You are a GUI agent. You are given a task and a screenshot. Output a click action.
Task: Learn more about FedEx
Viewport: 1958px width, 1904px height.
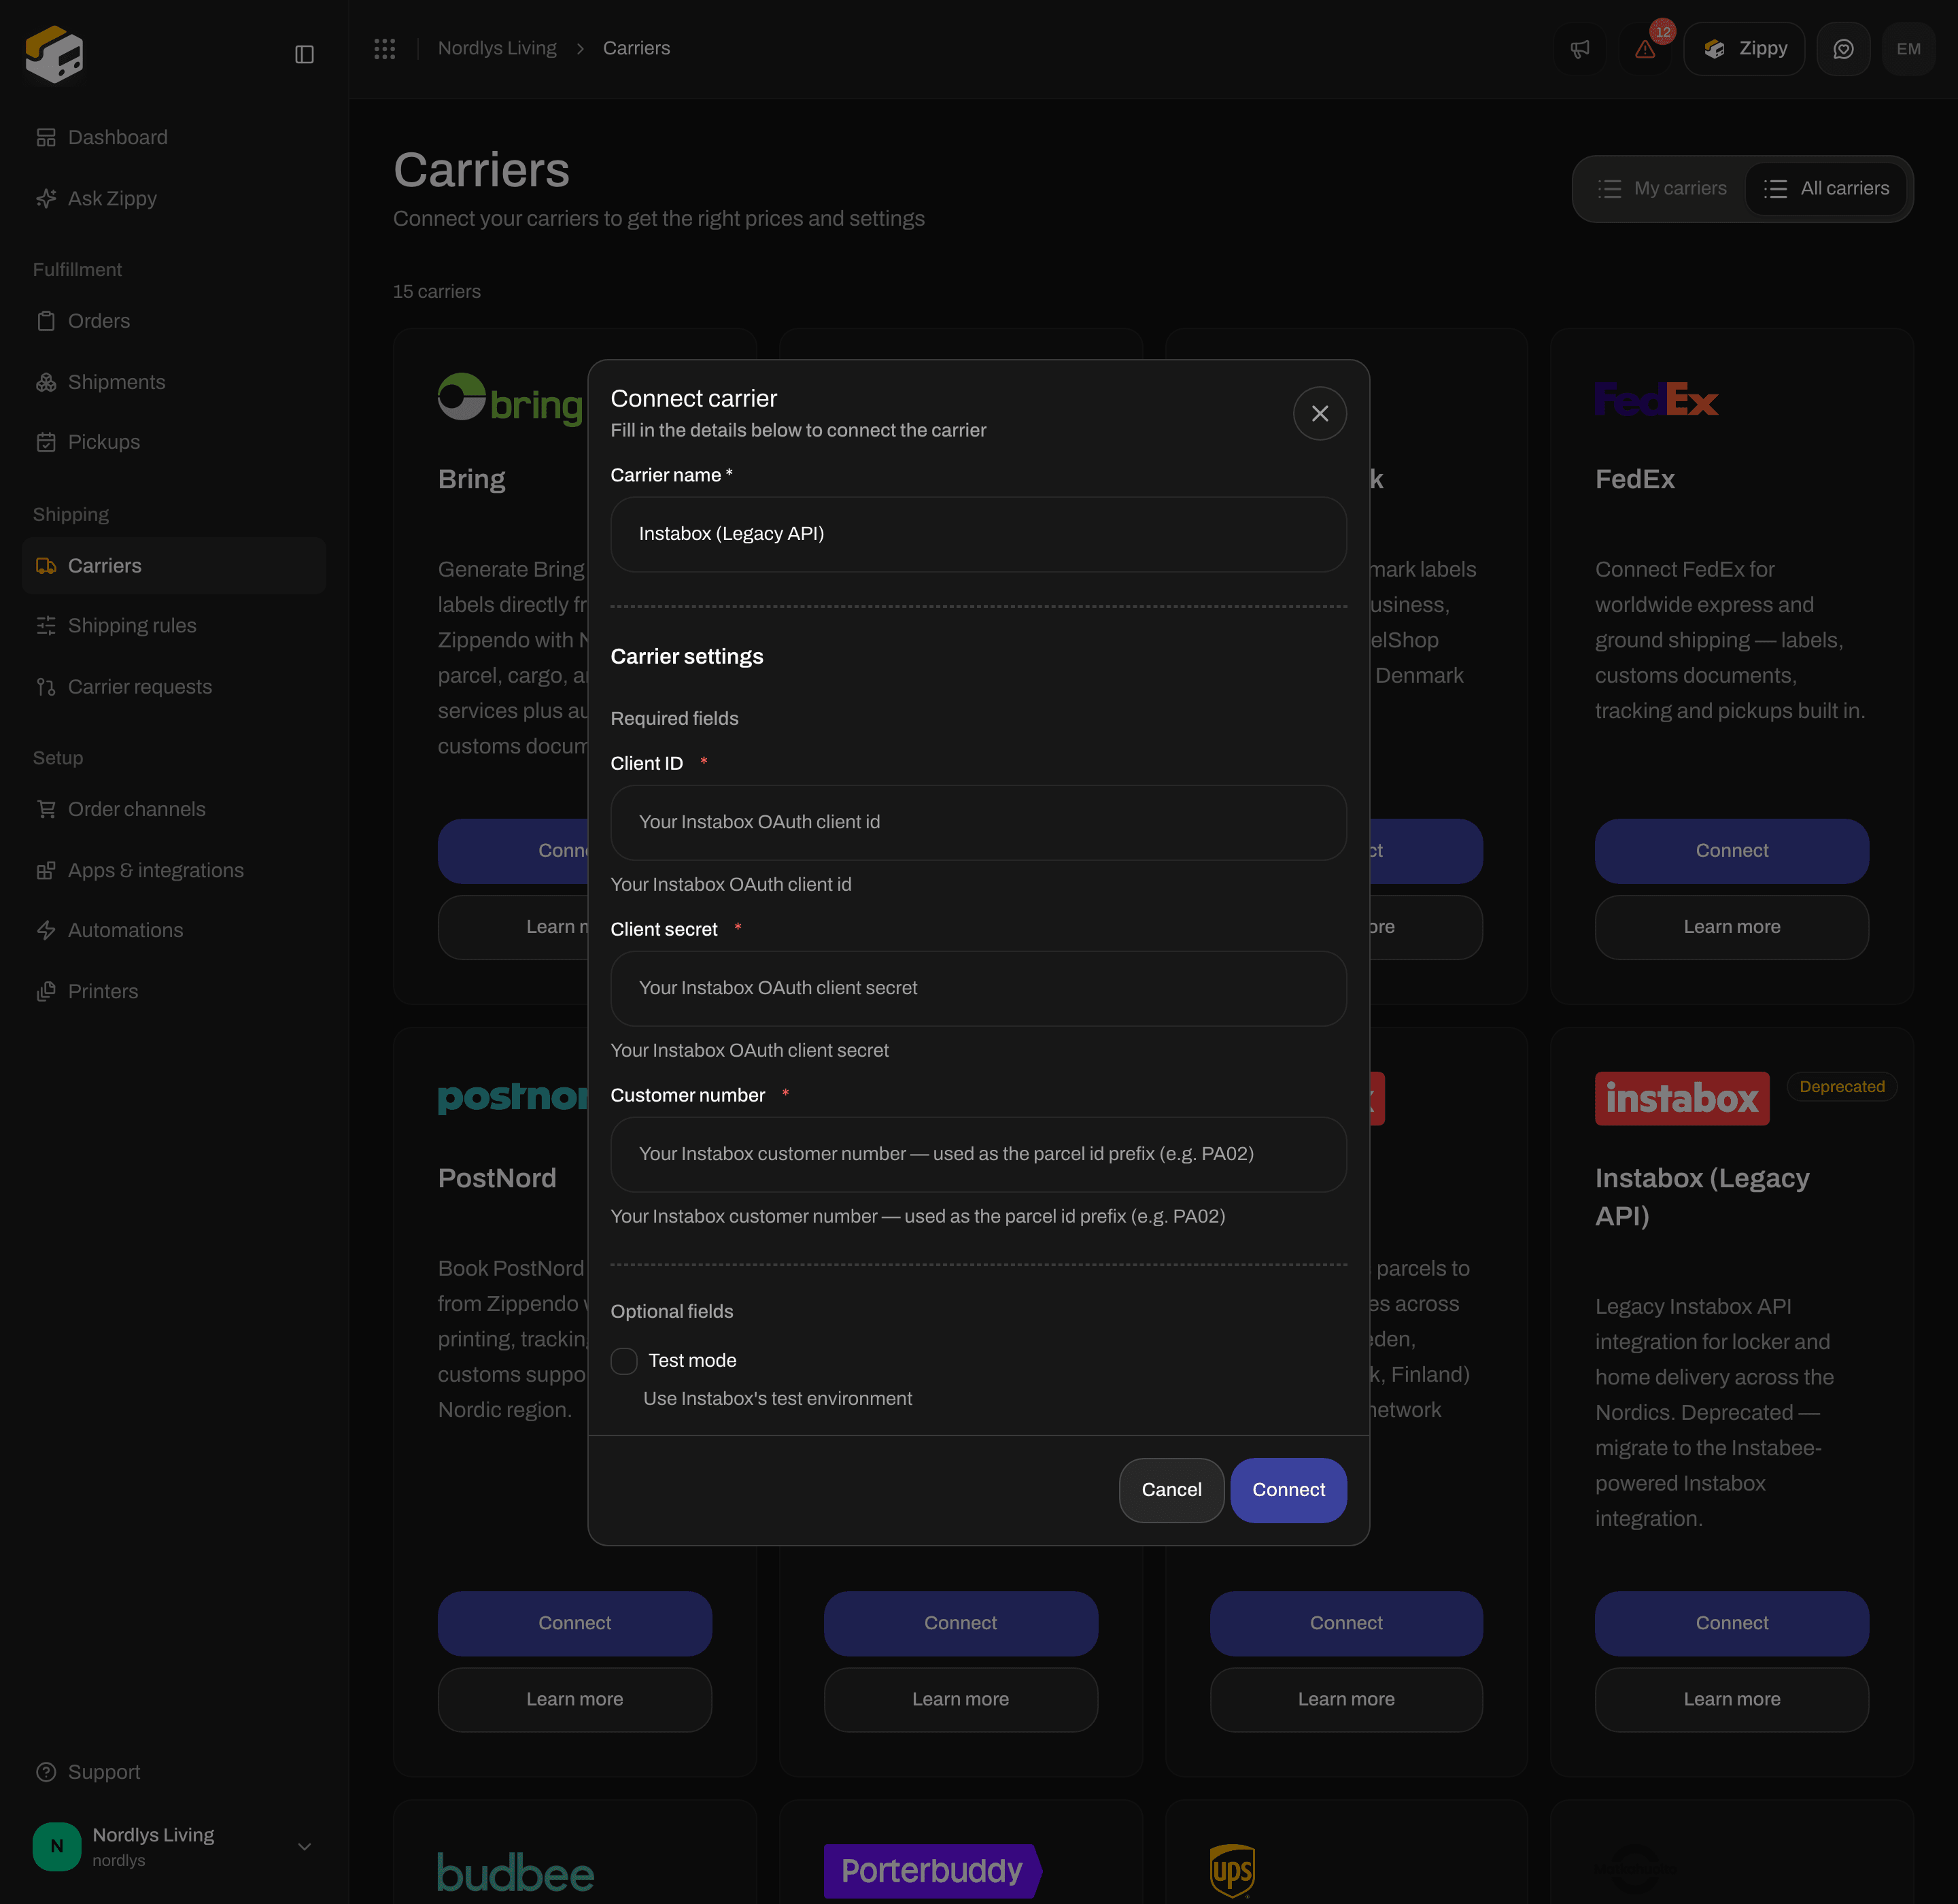1731,927
